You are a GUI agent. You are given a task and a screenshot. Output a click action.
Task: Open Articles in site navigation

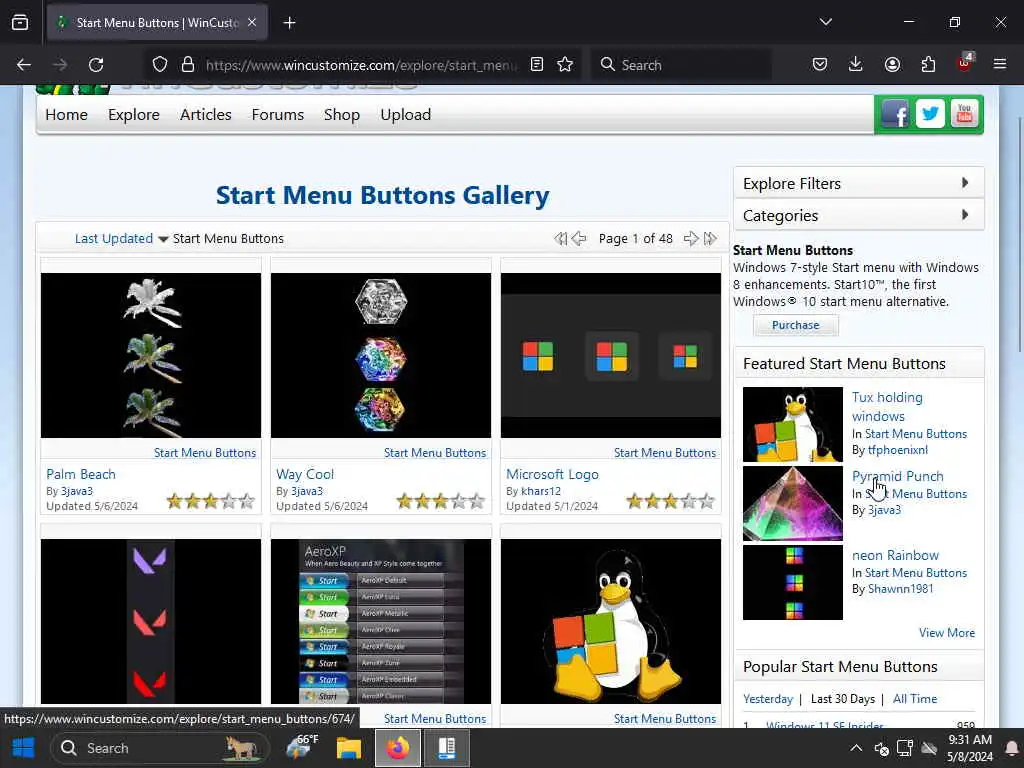tap(206, 115)
